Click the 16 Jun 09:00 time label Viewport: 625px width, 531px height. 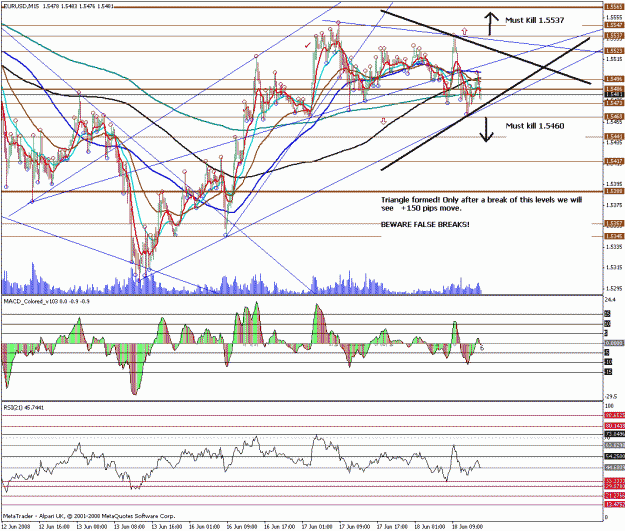(242, 527)
